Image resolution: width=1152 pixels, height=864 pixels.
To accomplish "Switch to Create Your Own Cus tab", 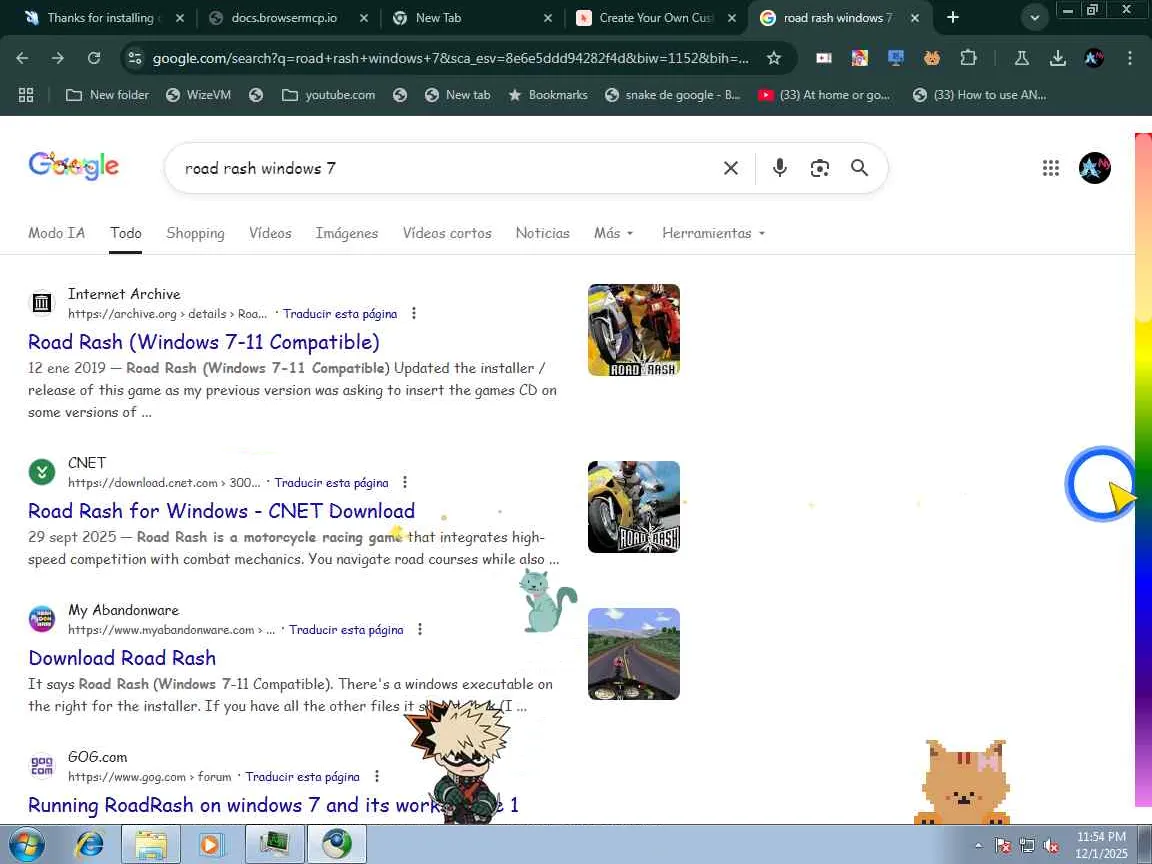I will (655, 18).
